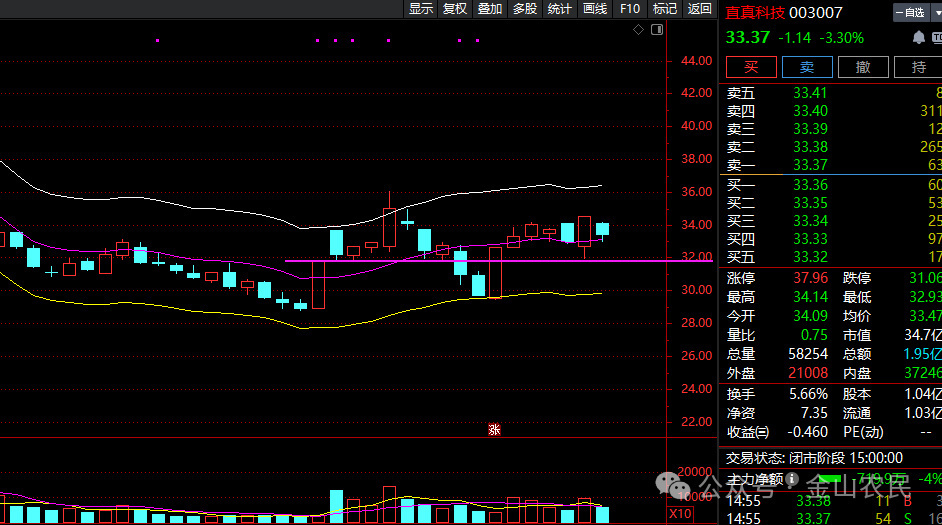Click the diamond marker icon above the chart
Image resolution: width=942 pixels, height=525 pixels.
pyautogui.click(x=639, y=30)
